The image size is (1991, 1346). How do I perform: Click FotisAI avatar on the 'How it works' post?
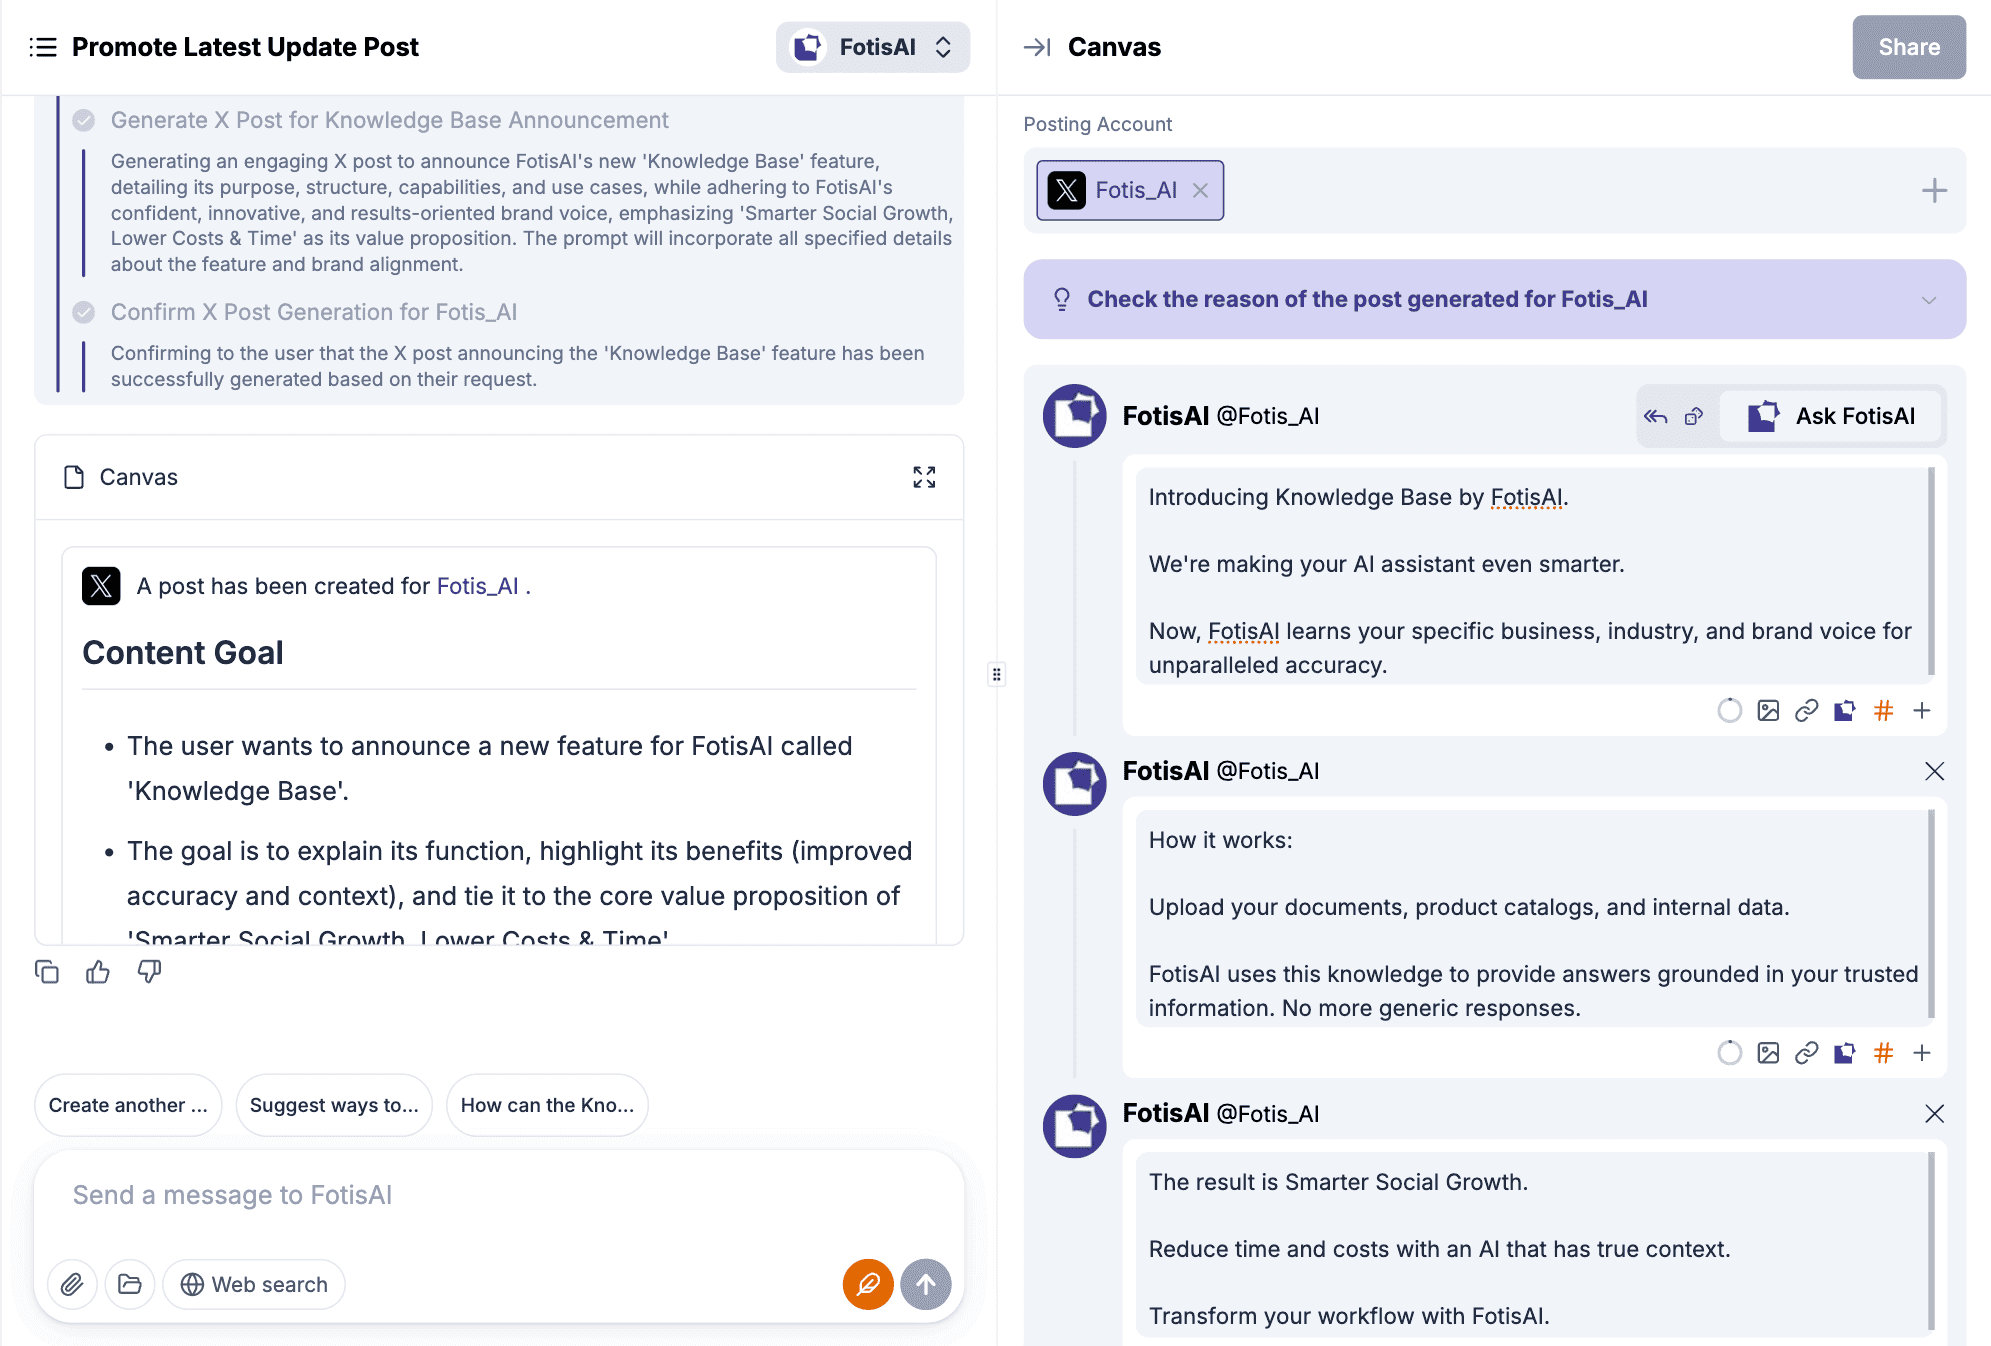point(1074,783)
